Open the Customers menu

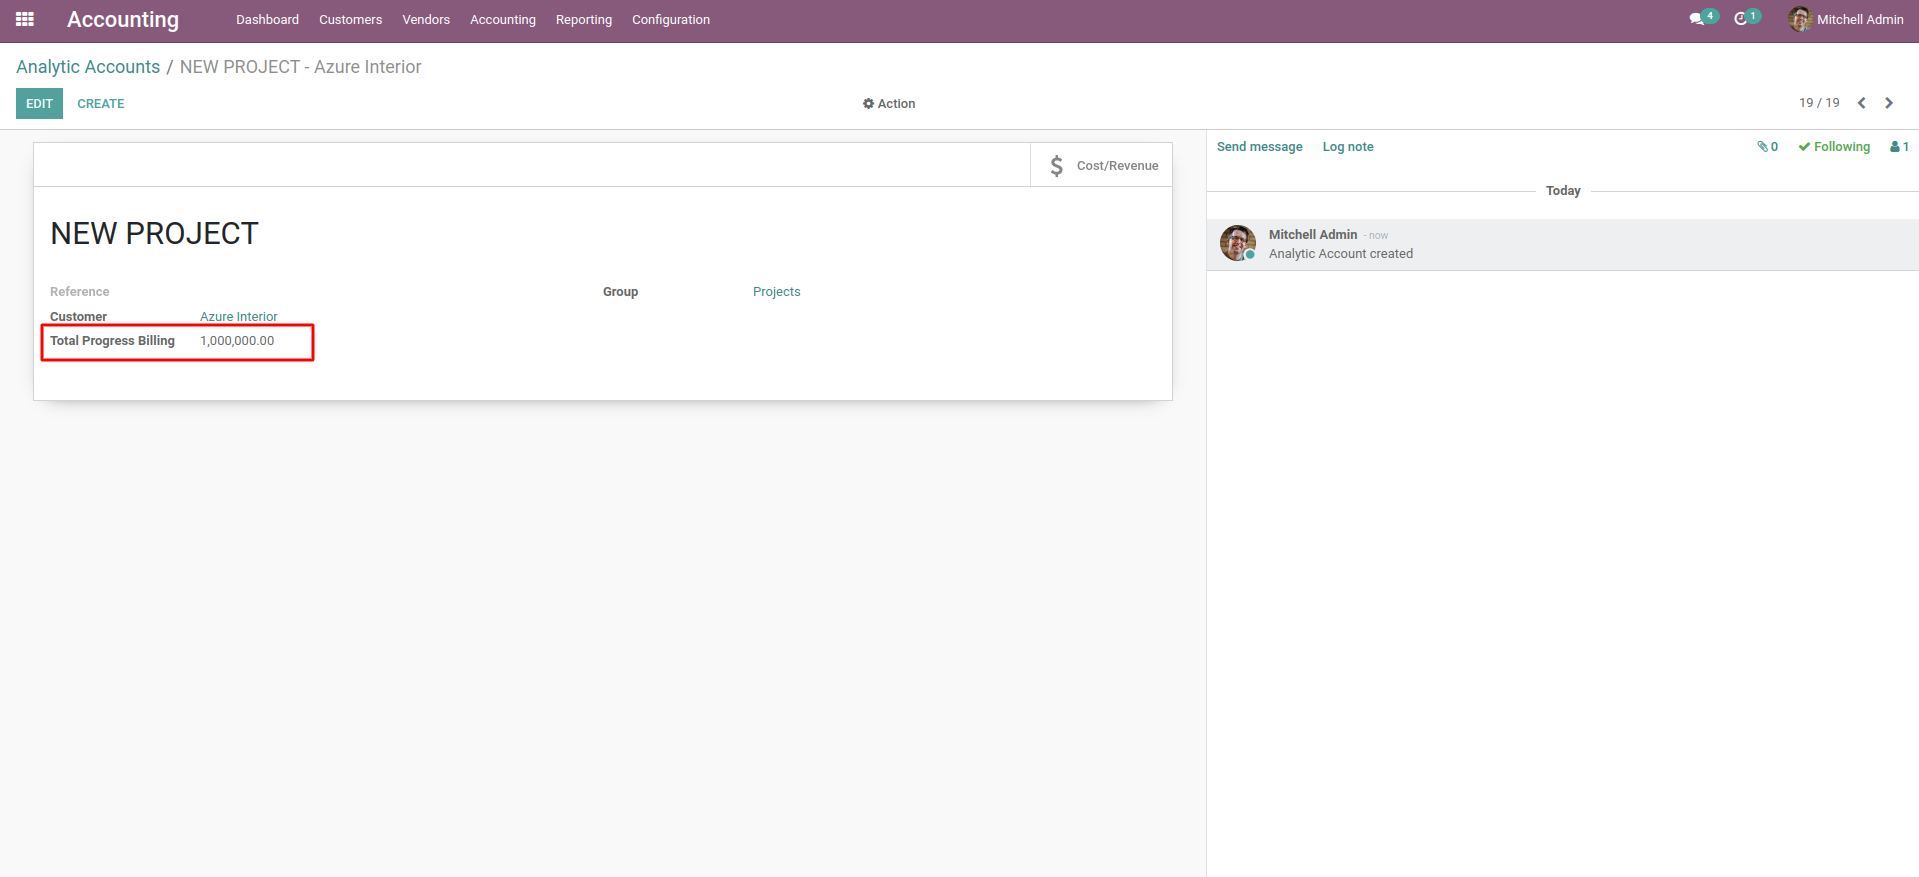pyautogui.click(x=350, y=20)
